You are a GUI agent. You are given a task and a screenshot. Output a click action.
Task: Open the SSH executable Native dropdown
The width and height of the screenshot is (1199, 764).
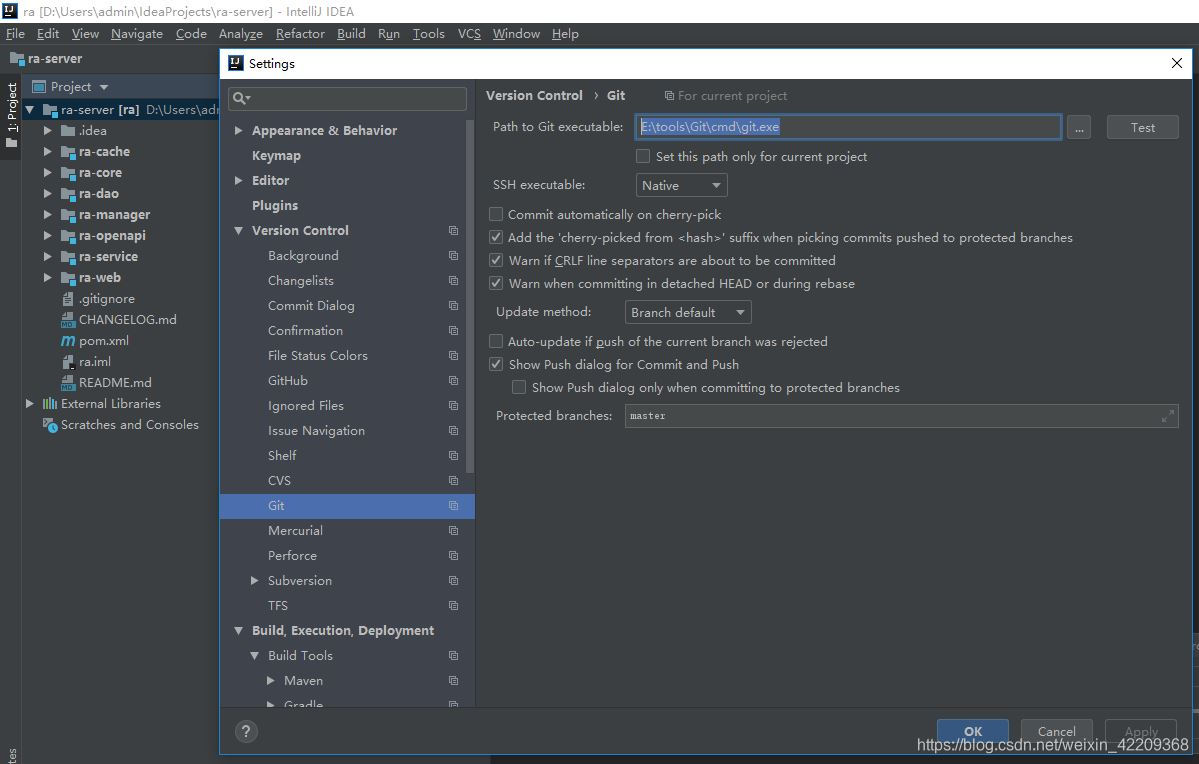[x=681, y=185]
